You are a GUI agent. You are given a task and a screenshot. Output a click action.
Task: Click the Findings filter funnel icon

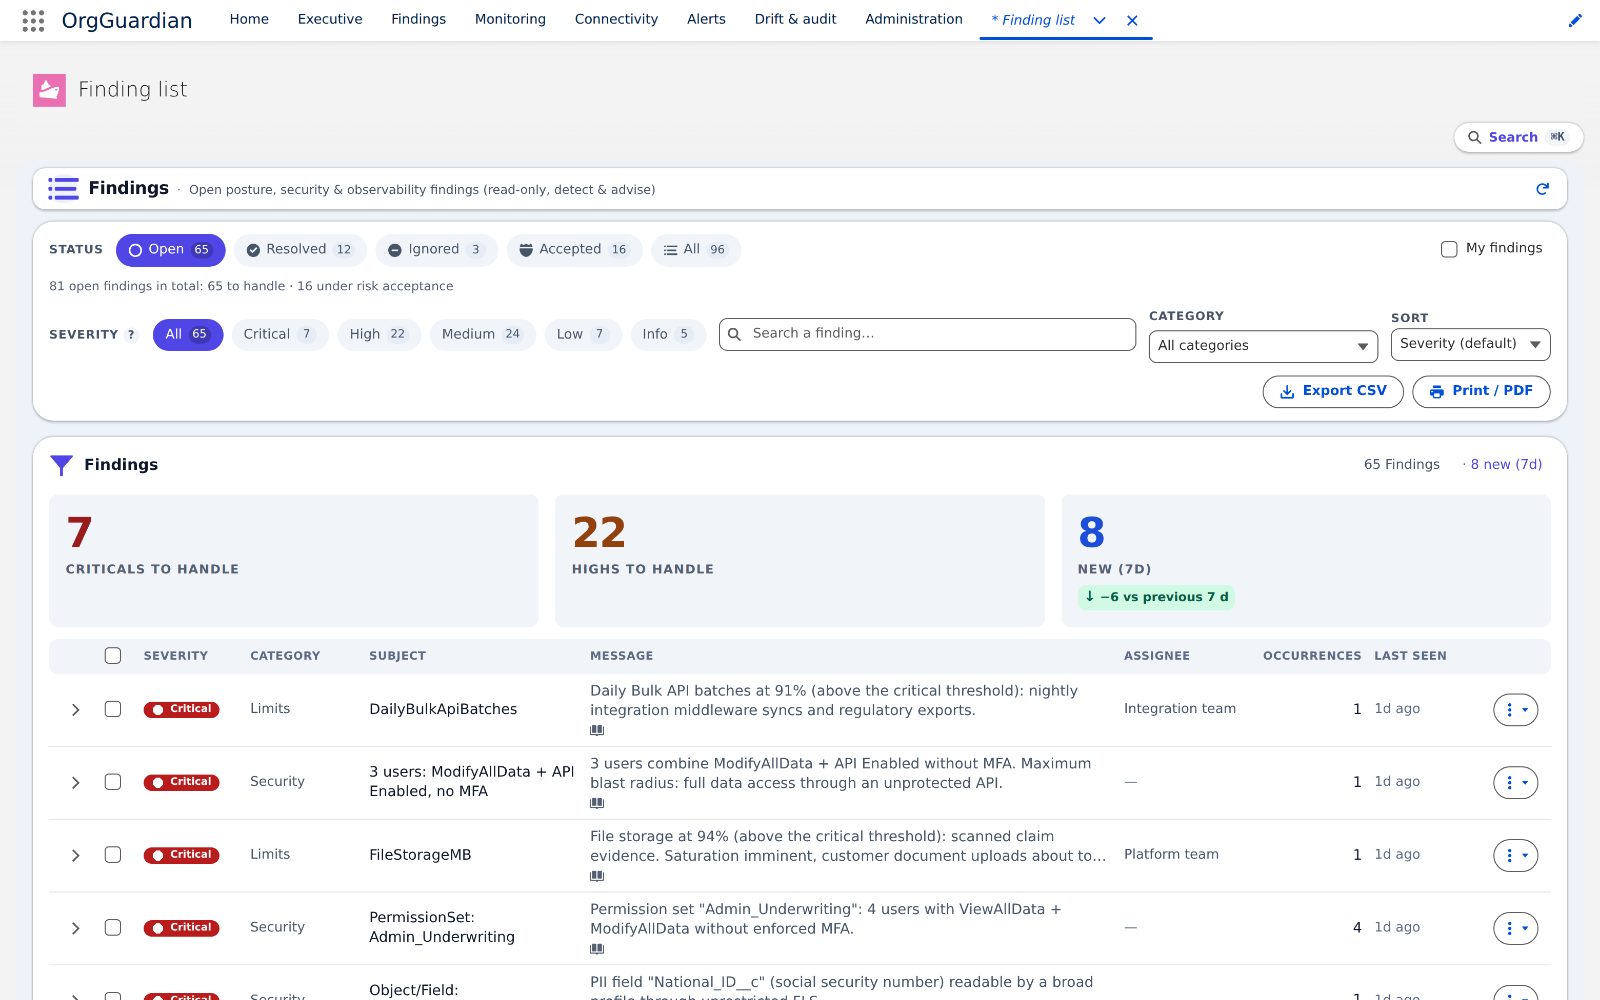(x=61, y=465)
